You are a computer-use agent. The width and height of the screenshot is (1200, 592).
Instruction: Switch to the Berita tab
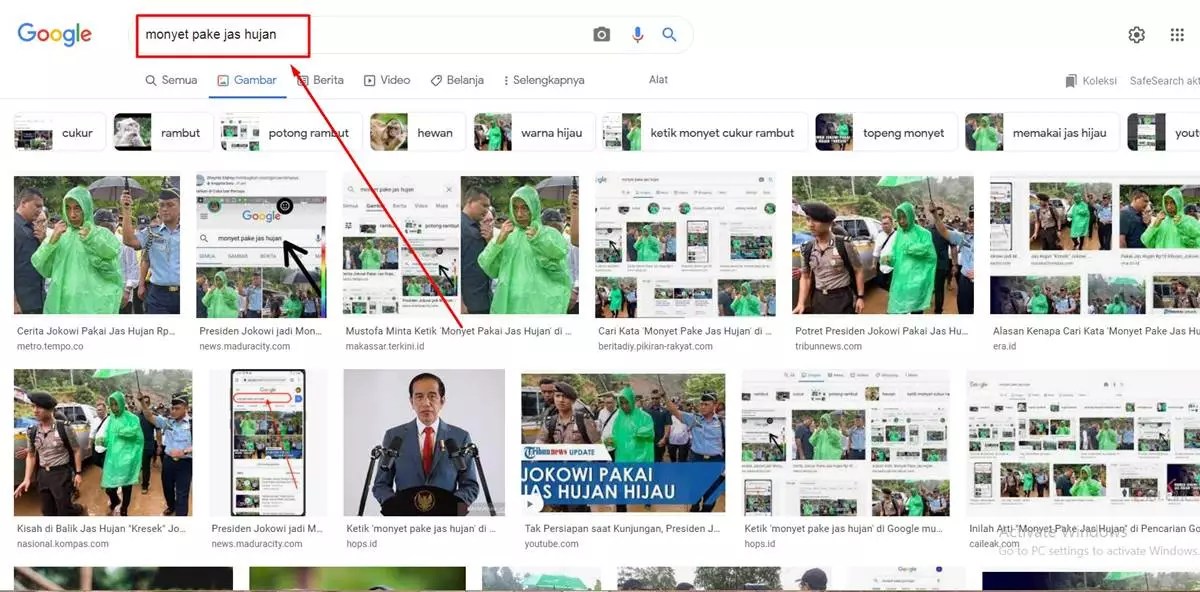(x=320, y=80)
